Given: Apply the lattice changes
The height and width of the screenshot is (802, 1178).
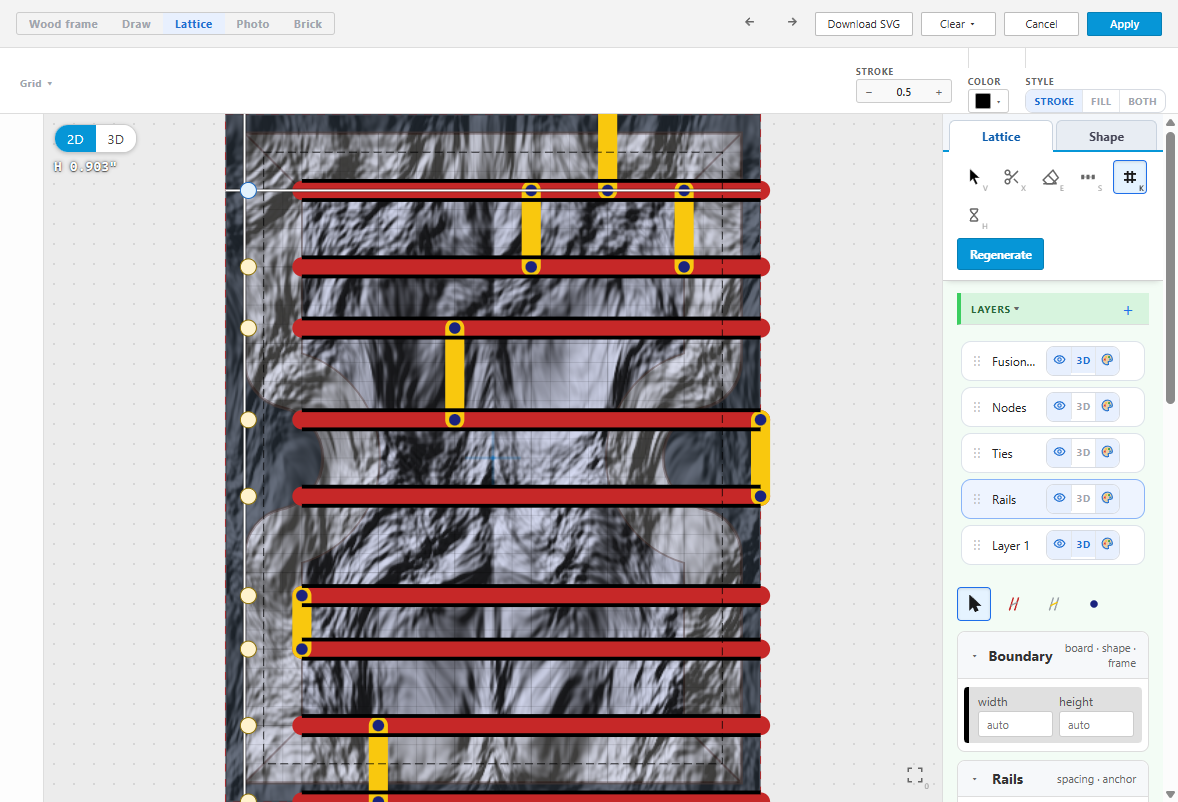Looking at the screenshot, I should pos(1124,24).
